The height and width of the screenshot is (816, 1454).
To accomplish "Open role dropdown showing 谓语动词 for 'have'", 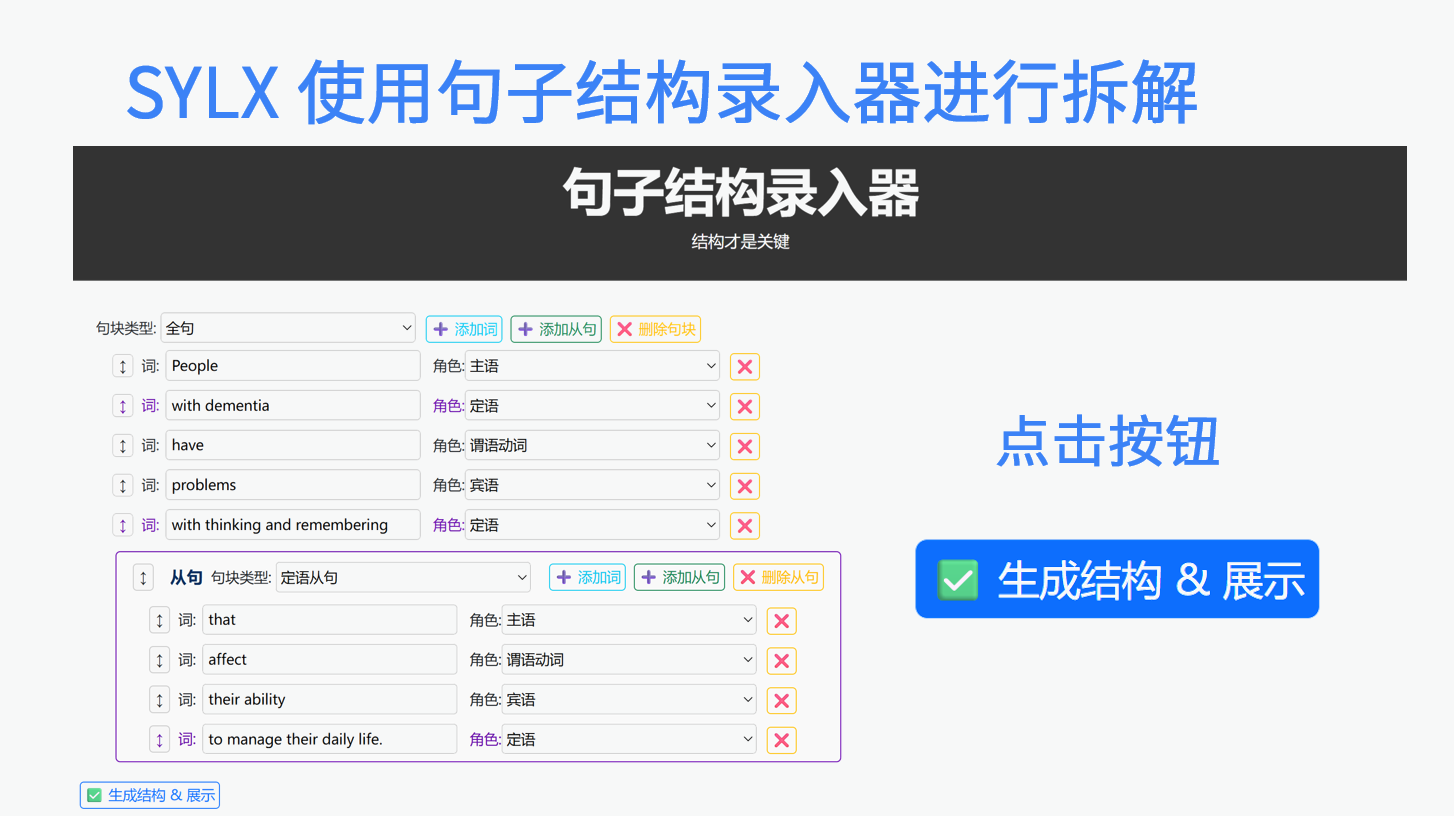I will tap(592, 445).
